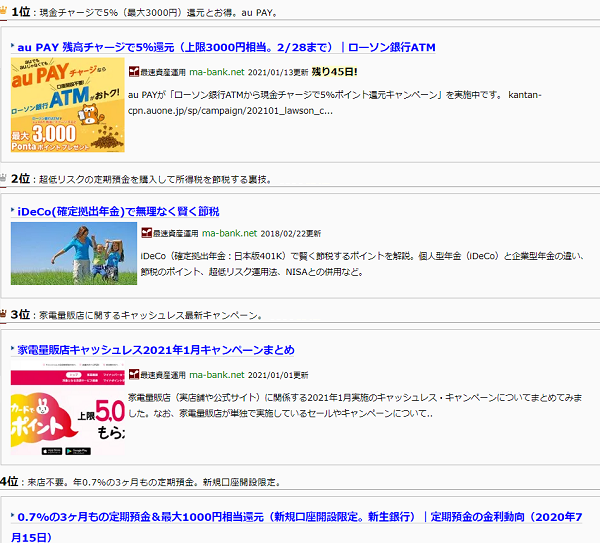This screenshot has height=543, width=600.
Task: Click the gold crown icon beside 1位
Action: coord(3,10)
